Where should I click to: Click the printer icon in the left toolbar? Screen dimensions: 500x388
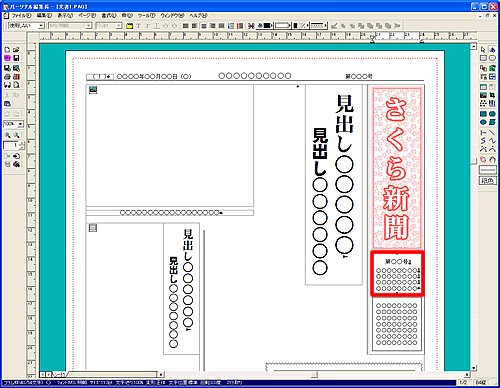7,77
